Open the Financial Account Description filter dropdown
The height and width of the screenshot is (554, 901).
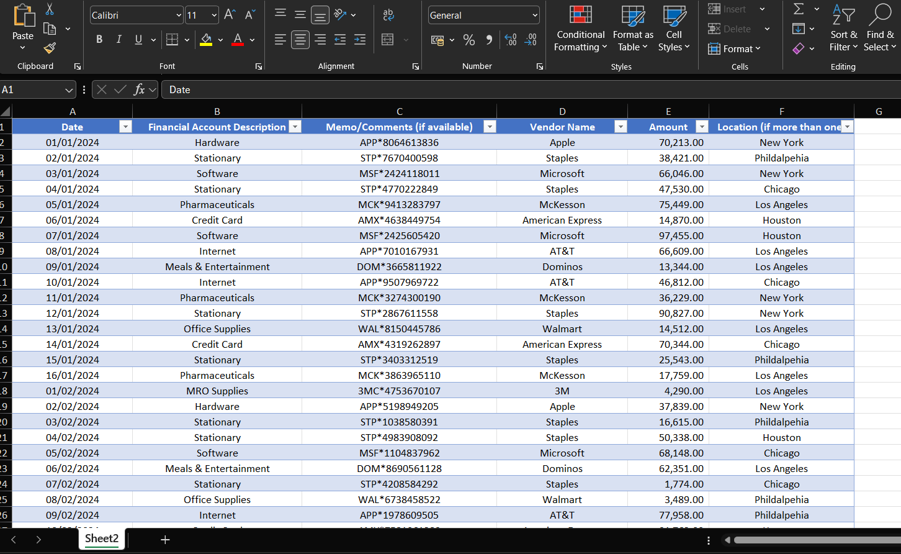coord(295,127)
